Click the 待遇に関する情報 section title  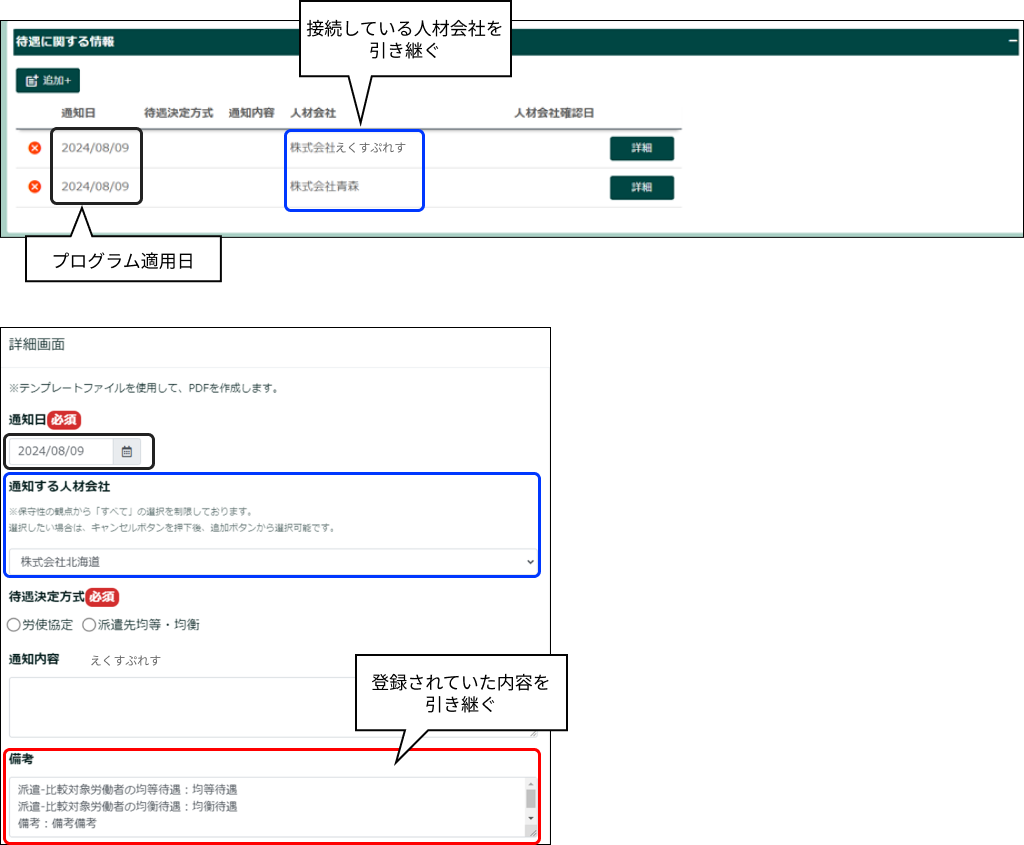click(x=65, y=42)
